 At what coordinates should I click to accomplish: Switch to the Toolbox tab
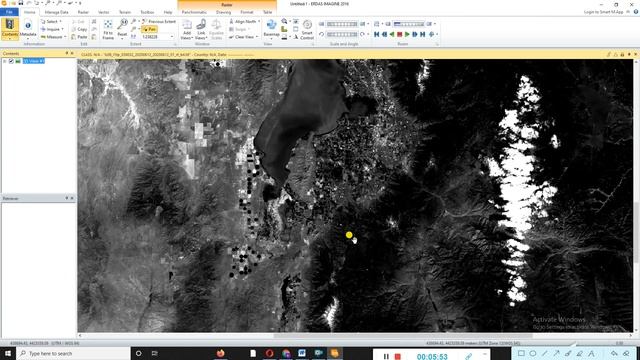[x=147, y=12]
